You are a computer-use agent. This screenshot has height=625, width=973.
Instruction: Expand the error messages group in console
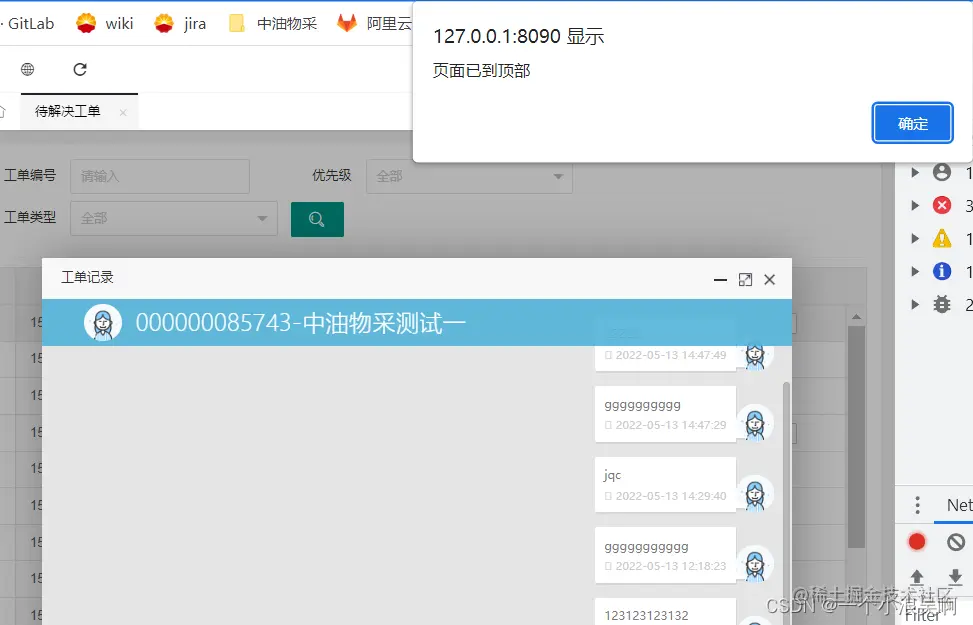tap(916, 205)
